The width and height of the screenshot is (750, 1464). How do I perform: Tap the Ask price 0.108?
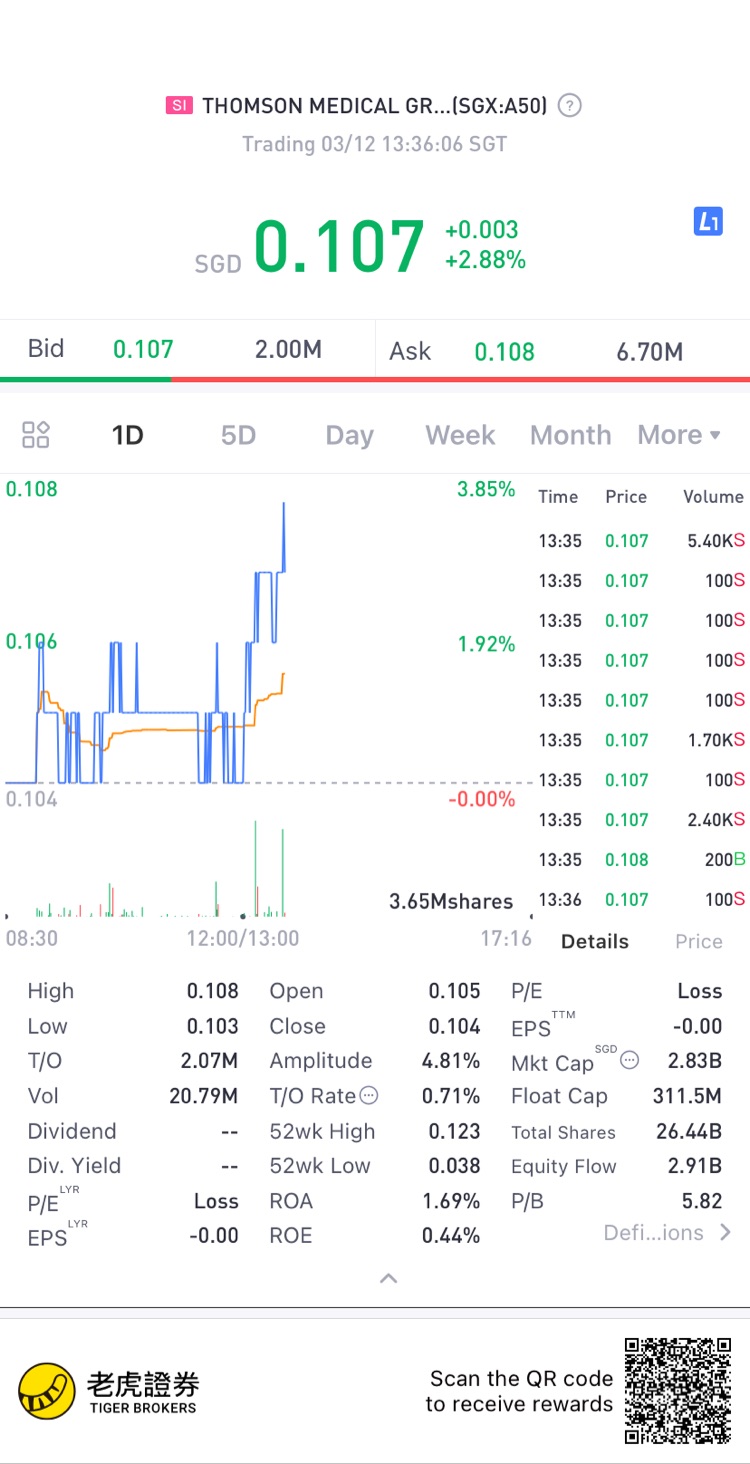click(504, 351)
